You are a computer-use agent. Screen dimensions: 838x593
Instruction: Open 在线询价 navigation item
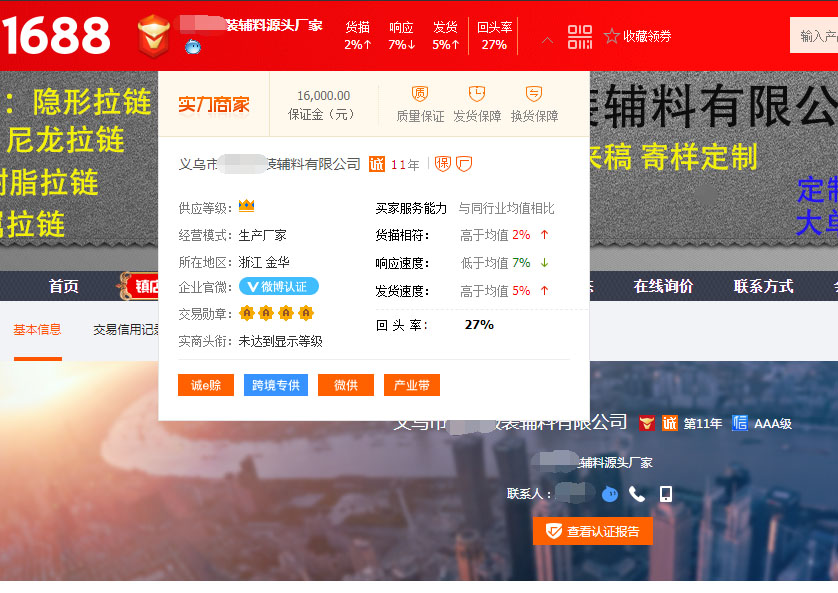(663, 286)
